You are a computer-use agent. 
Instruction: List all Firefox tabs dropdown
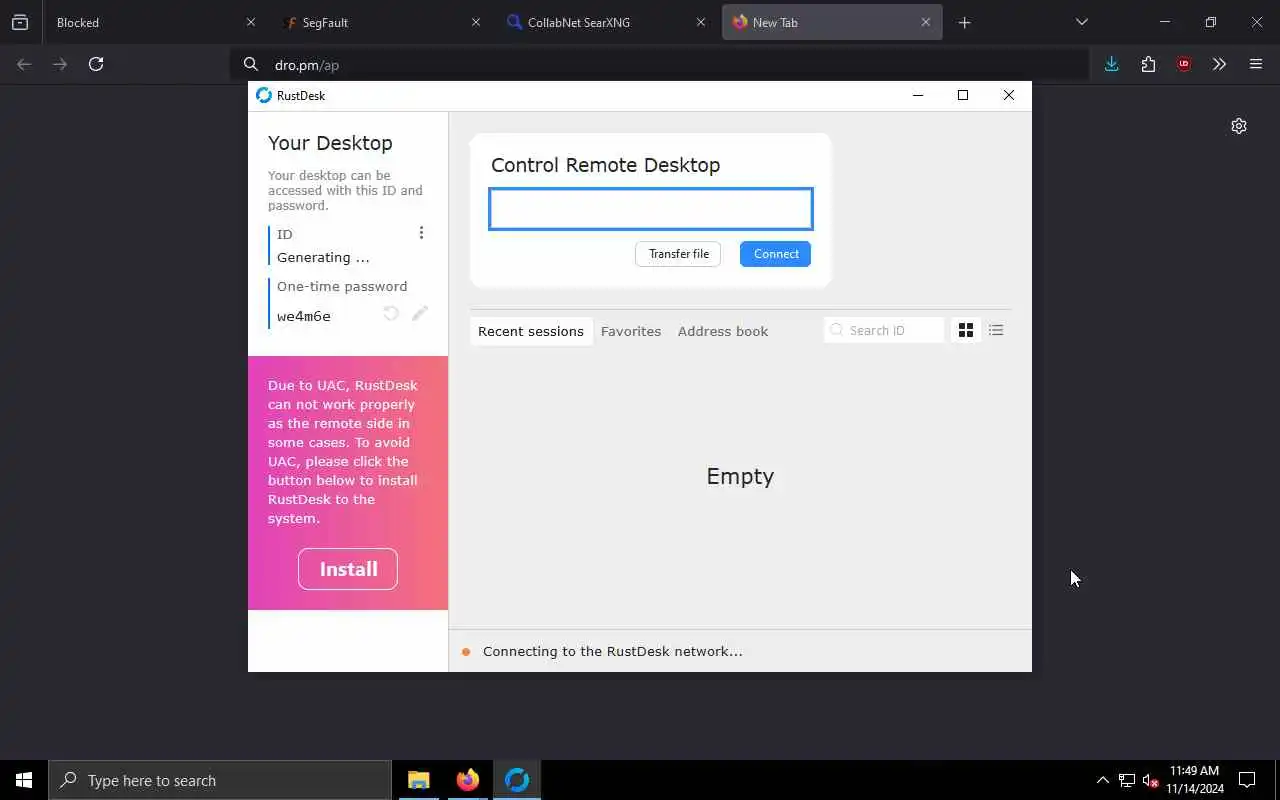click(x=1081, y=22)
